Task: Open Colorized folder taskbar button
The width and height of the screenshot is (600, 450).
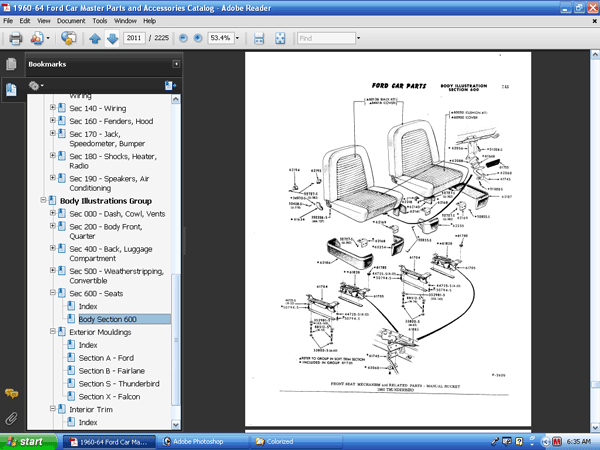Action: (296, 442)
